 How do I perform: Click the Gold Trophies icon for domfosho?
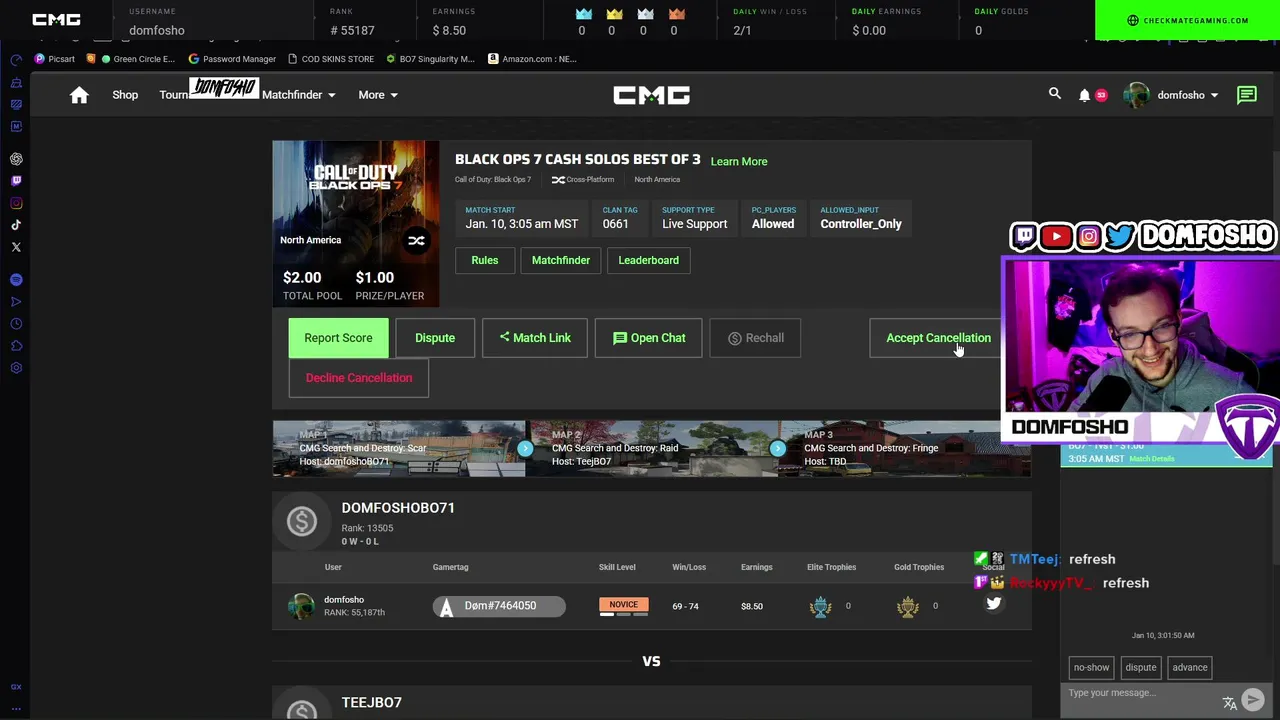907,606
